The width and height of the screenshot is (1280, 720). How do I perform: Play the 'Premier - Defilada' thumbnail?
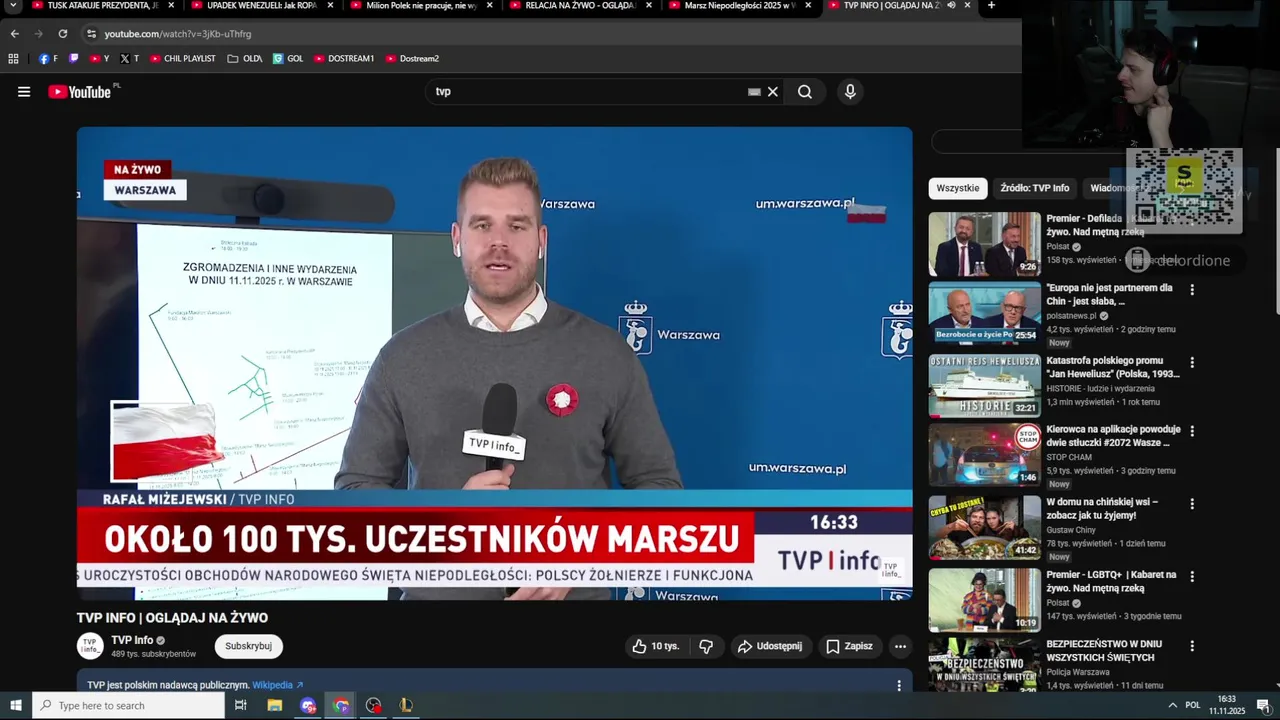[x=984, y=244]
